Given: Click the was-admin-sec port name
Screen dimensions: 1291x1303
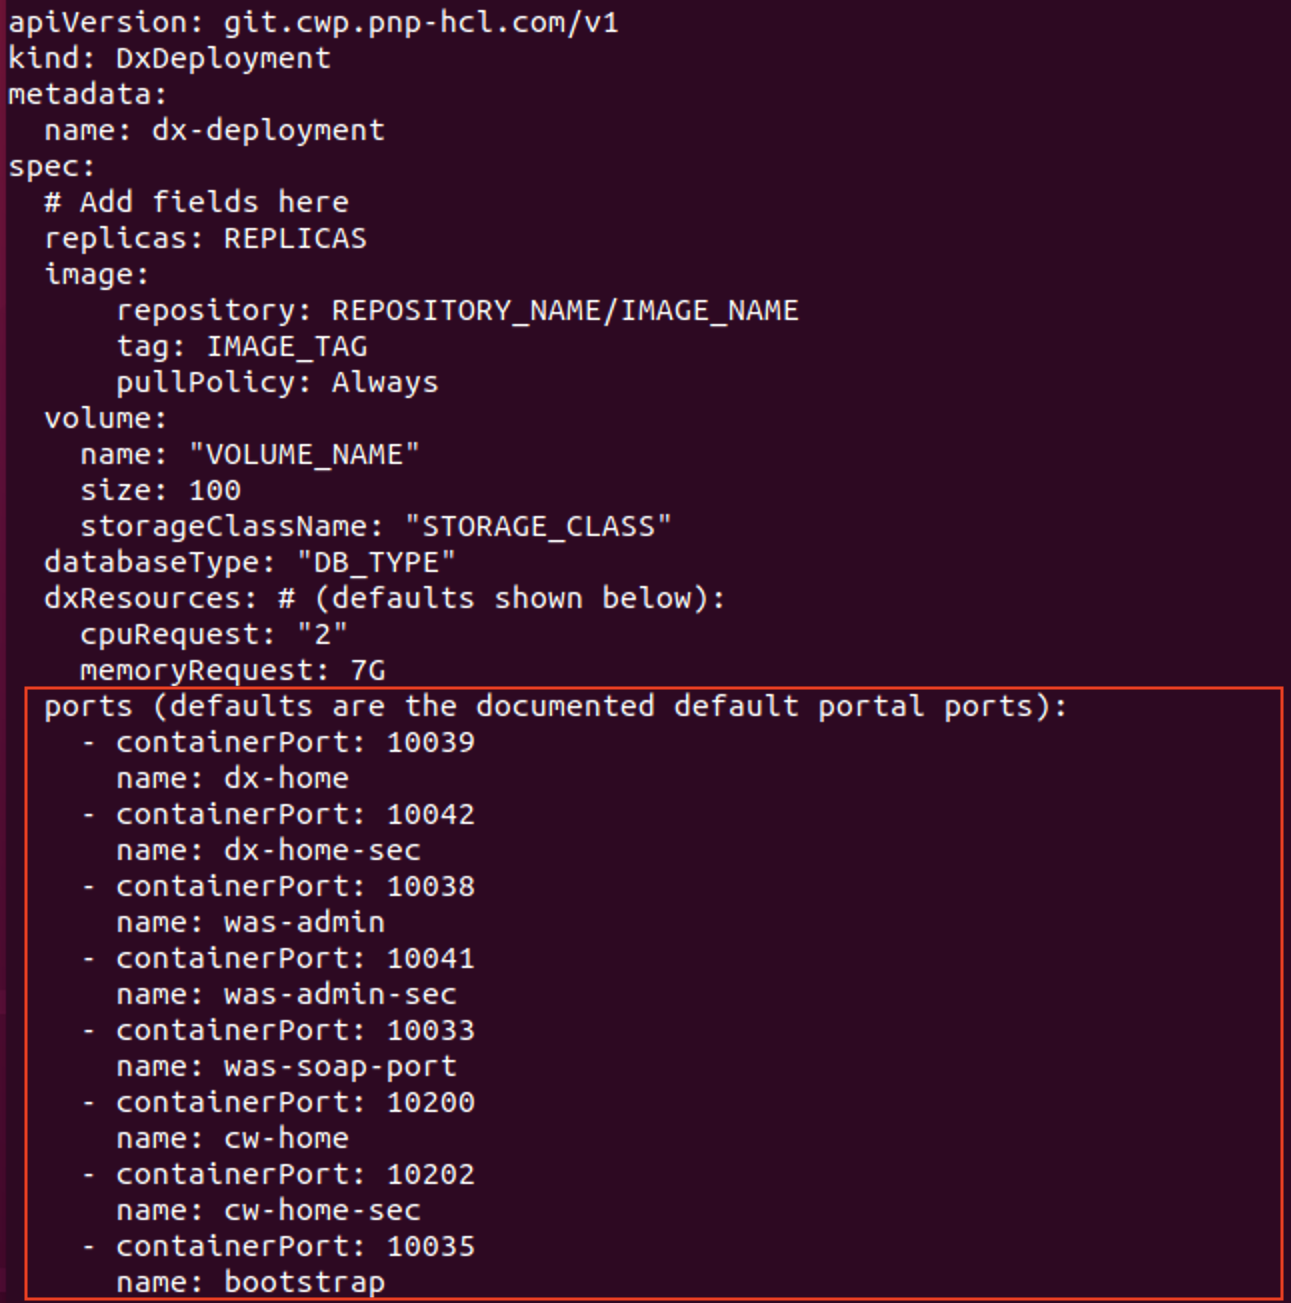Looking at the screenshot, I should pos(340,994).
